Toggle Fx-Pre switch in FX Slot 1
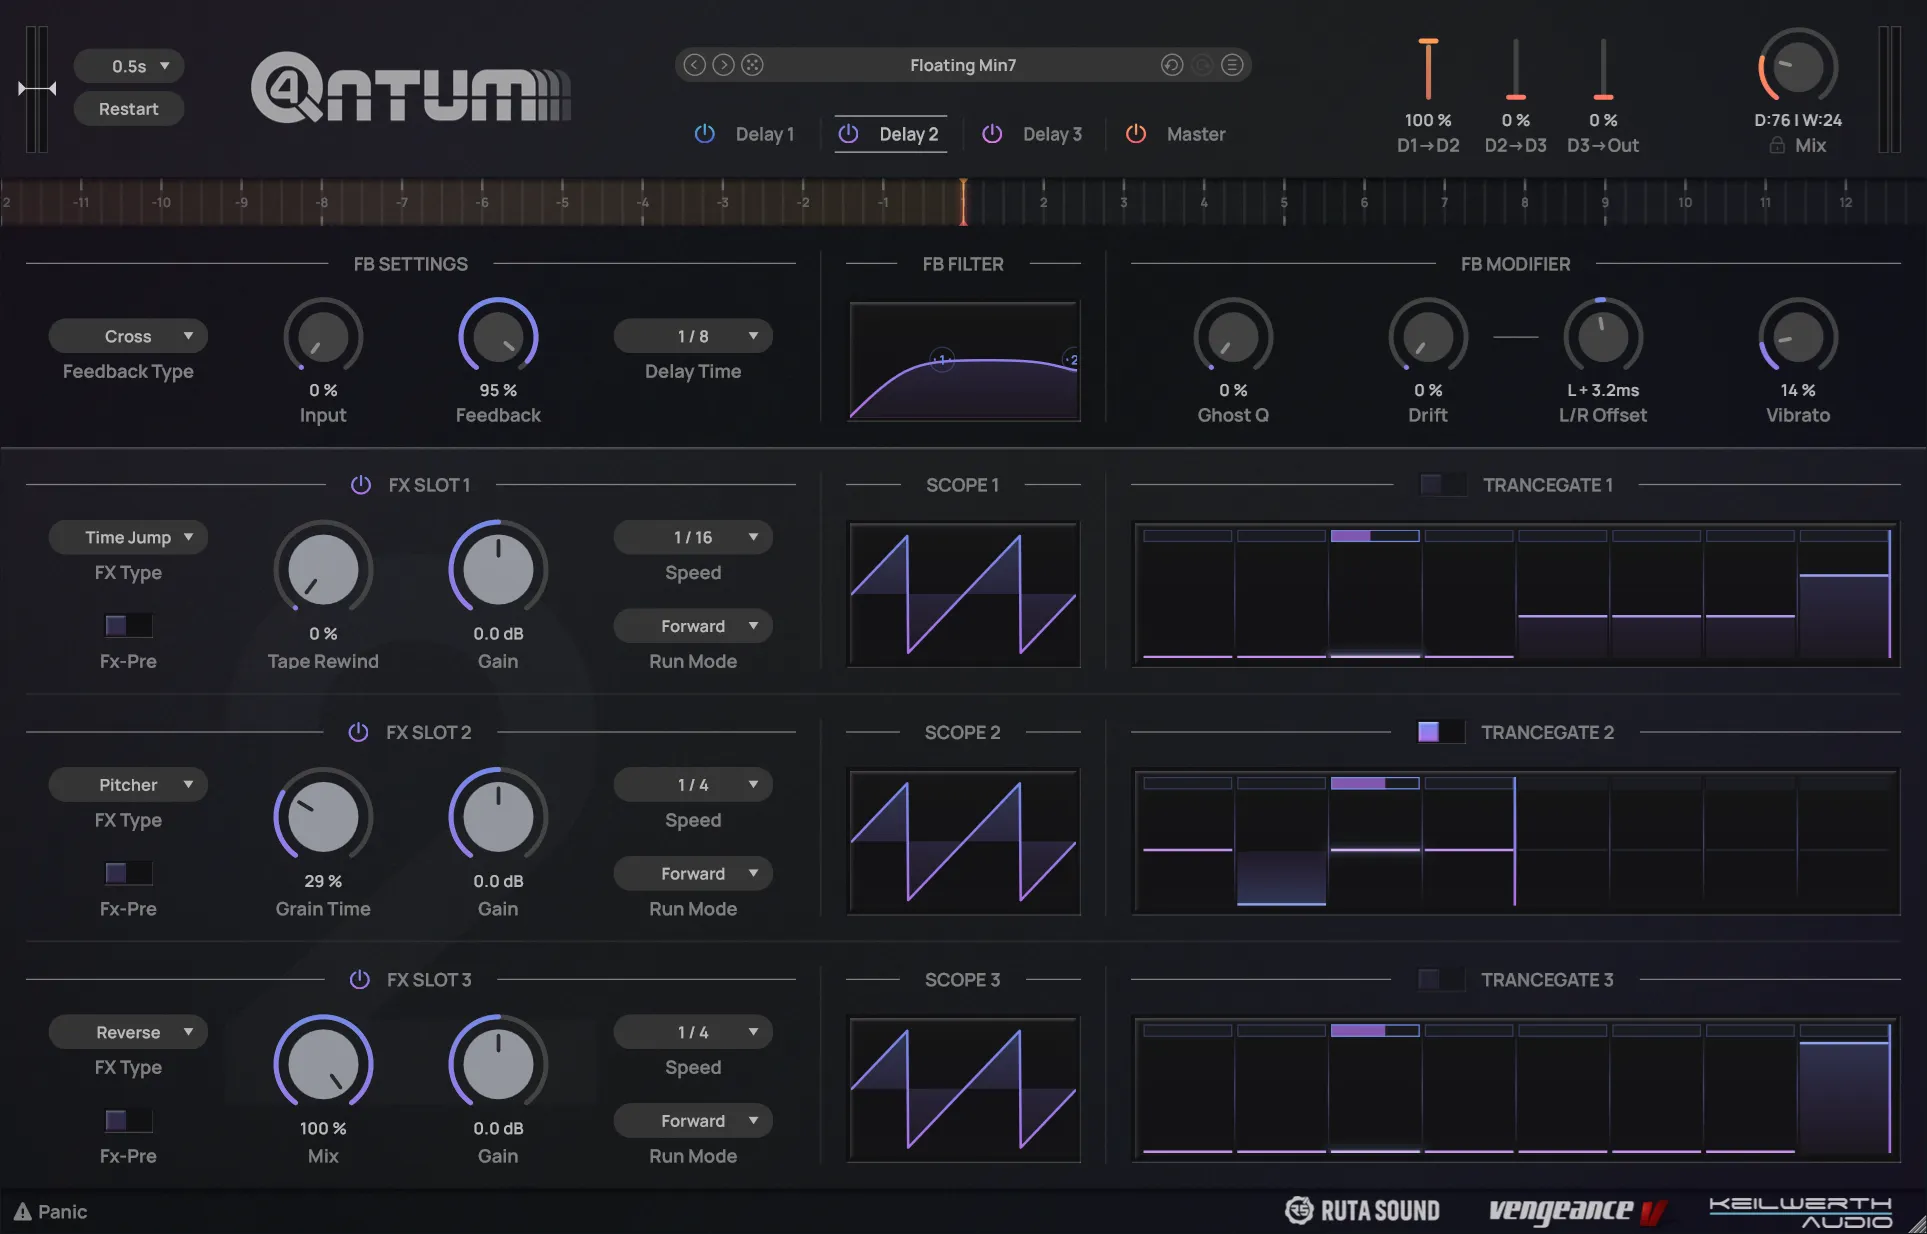 pyautogui.click(x=128, y=625)
